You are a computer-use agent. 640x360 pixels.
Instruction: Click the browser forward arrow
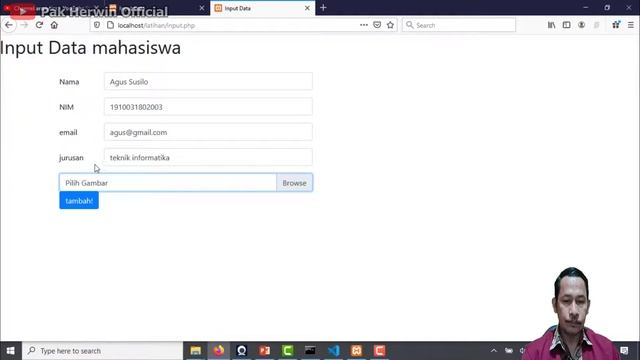click(x=24, y=25)
